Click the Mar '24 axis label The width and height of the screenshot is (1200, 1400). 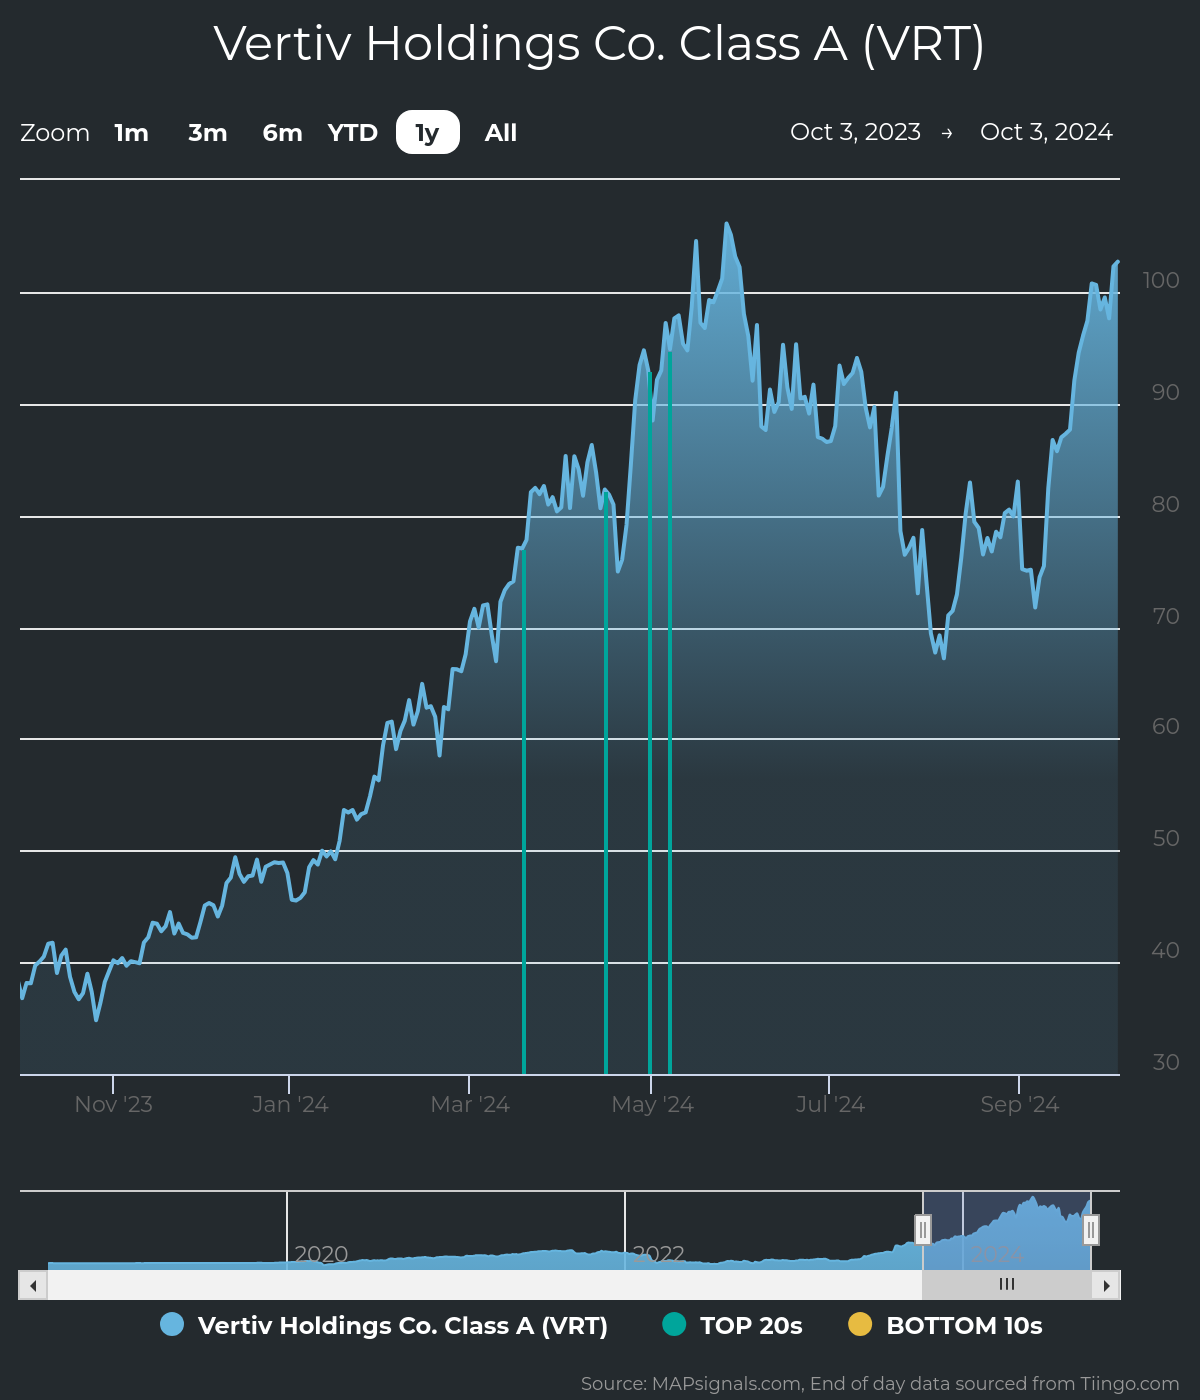click(x=470, y=1104)
